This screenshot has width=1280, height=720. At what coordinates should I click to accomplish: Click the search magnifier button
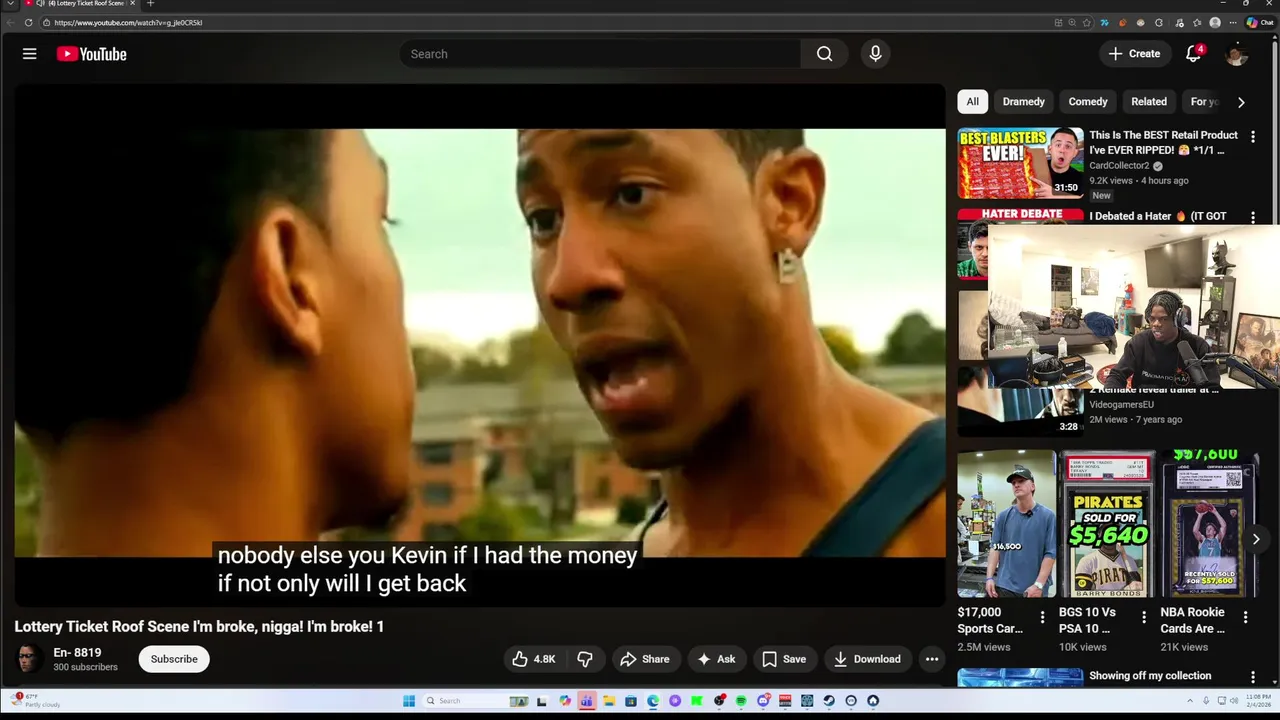click(824, 54)
